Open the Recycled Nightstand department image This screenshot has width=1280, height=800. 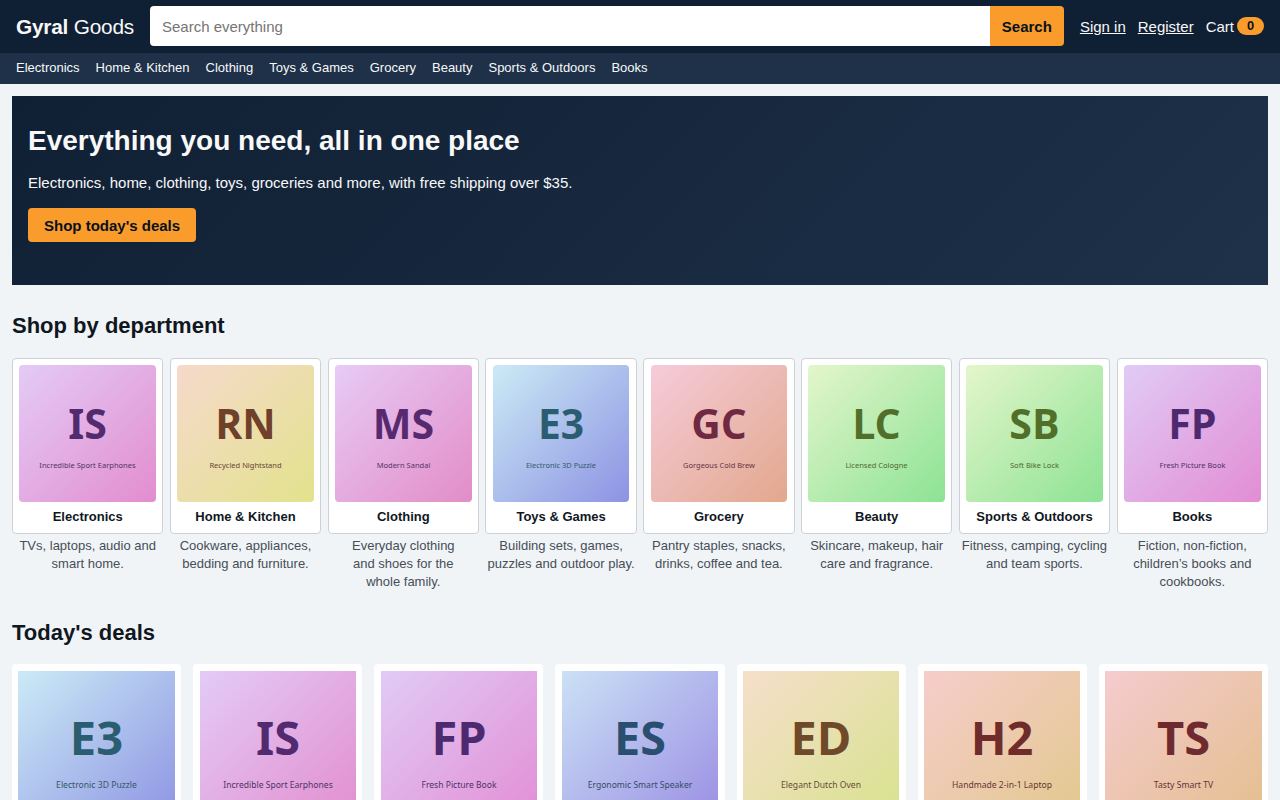(x=245, y=433)
